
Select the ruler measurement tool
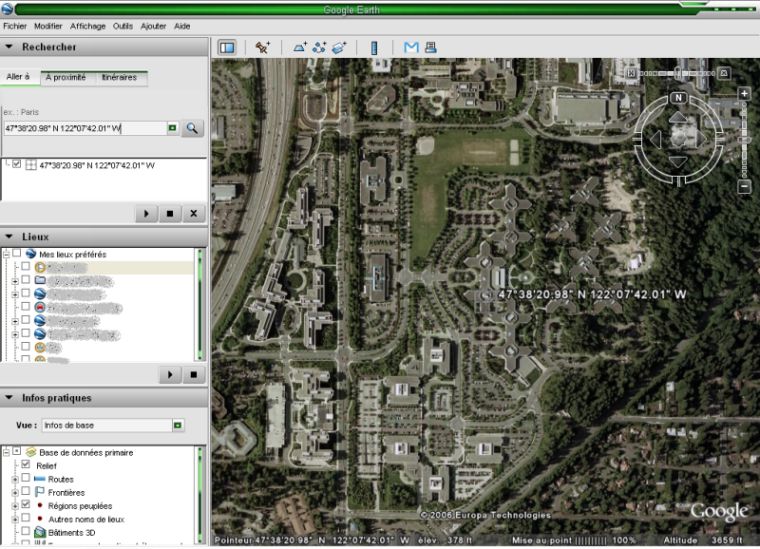(x=374, y=47)
